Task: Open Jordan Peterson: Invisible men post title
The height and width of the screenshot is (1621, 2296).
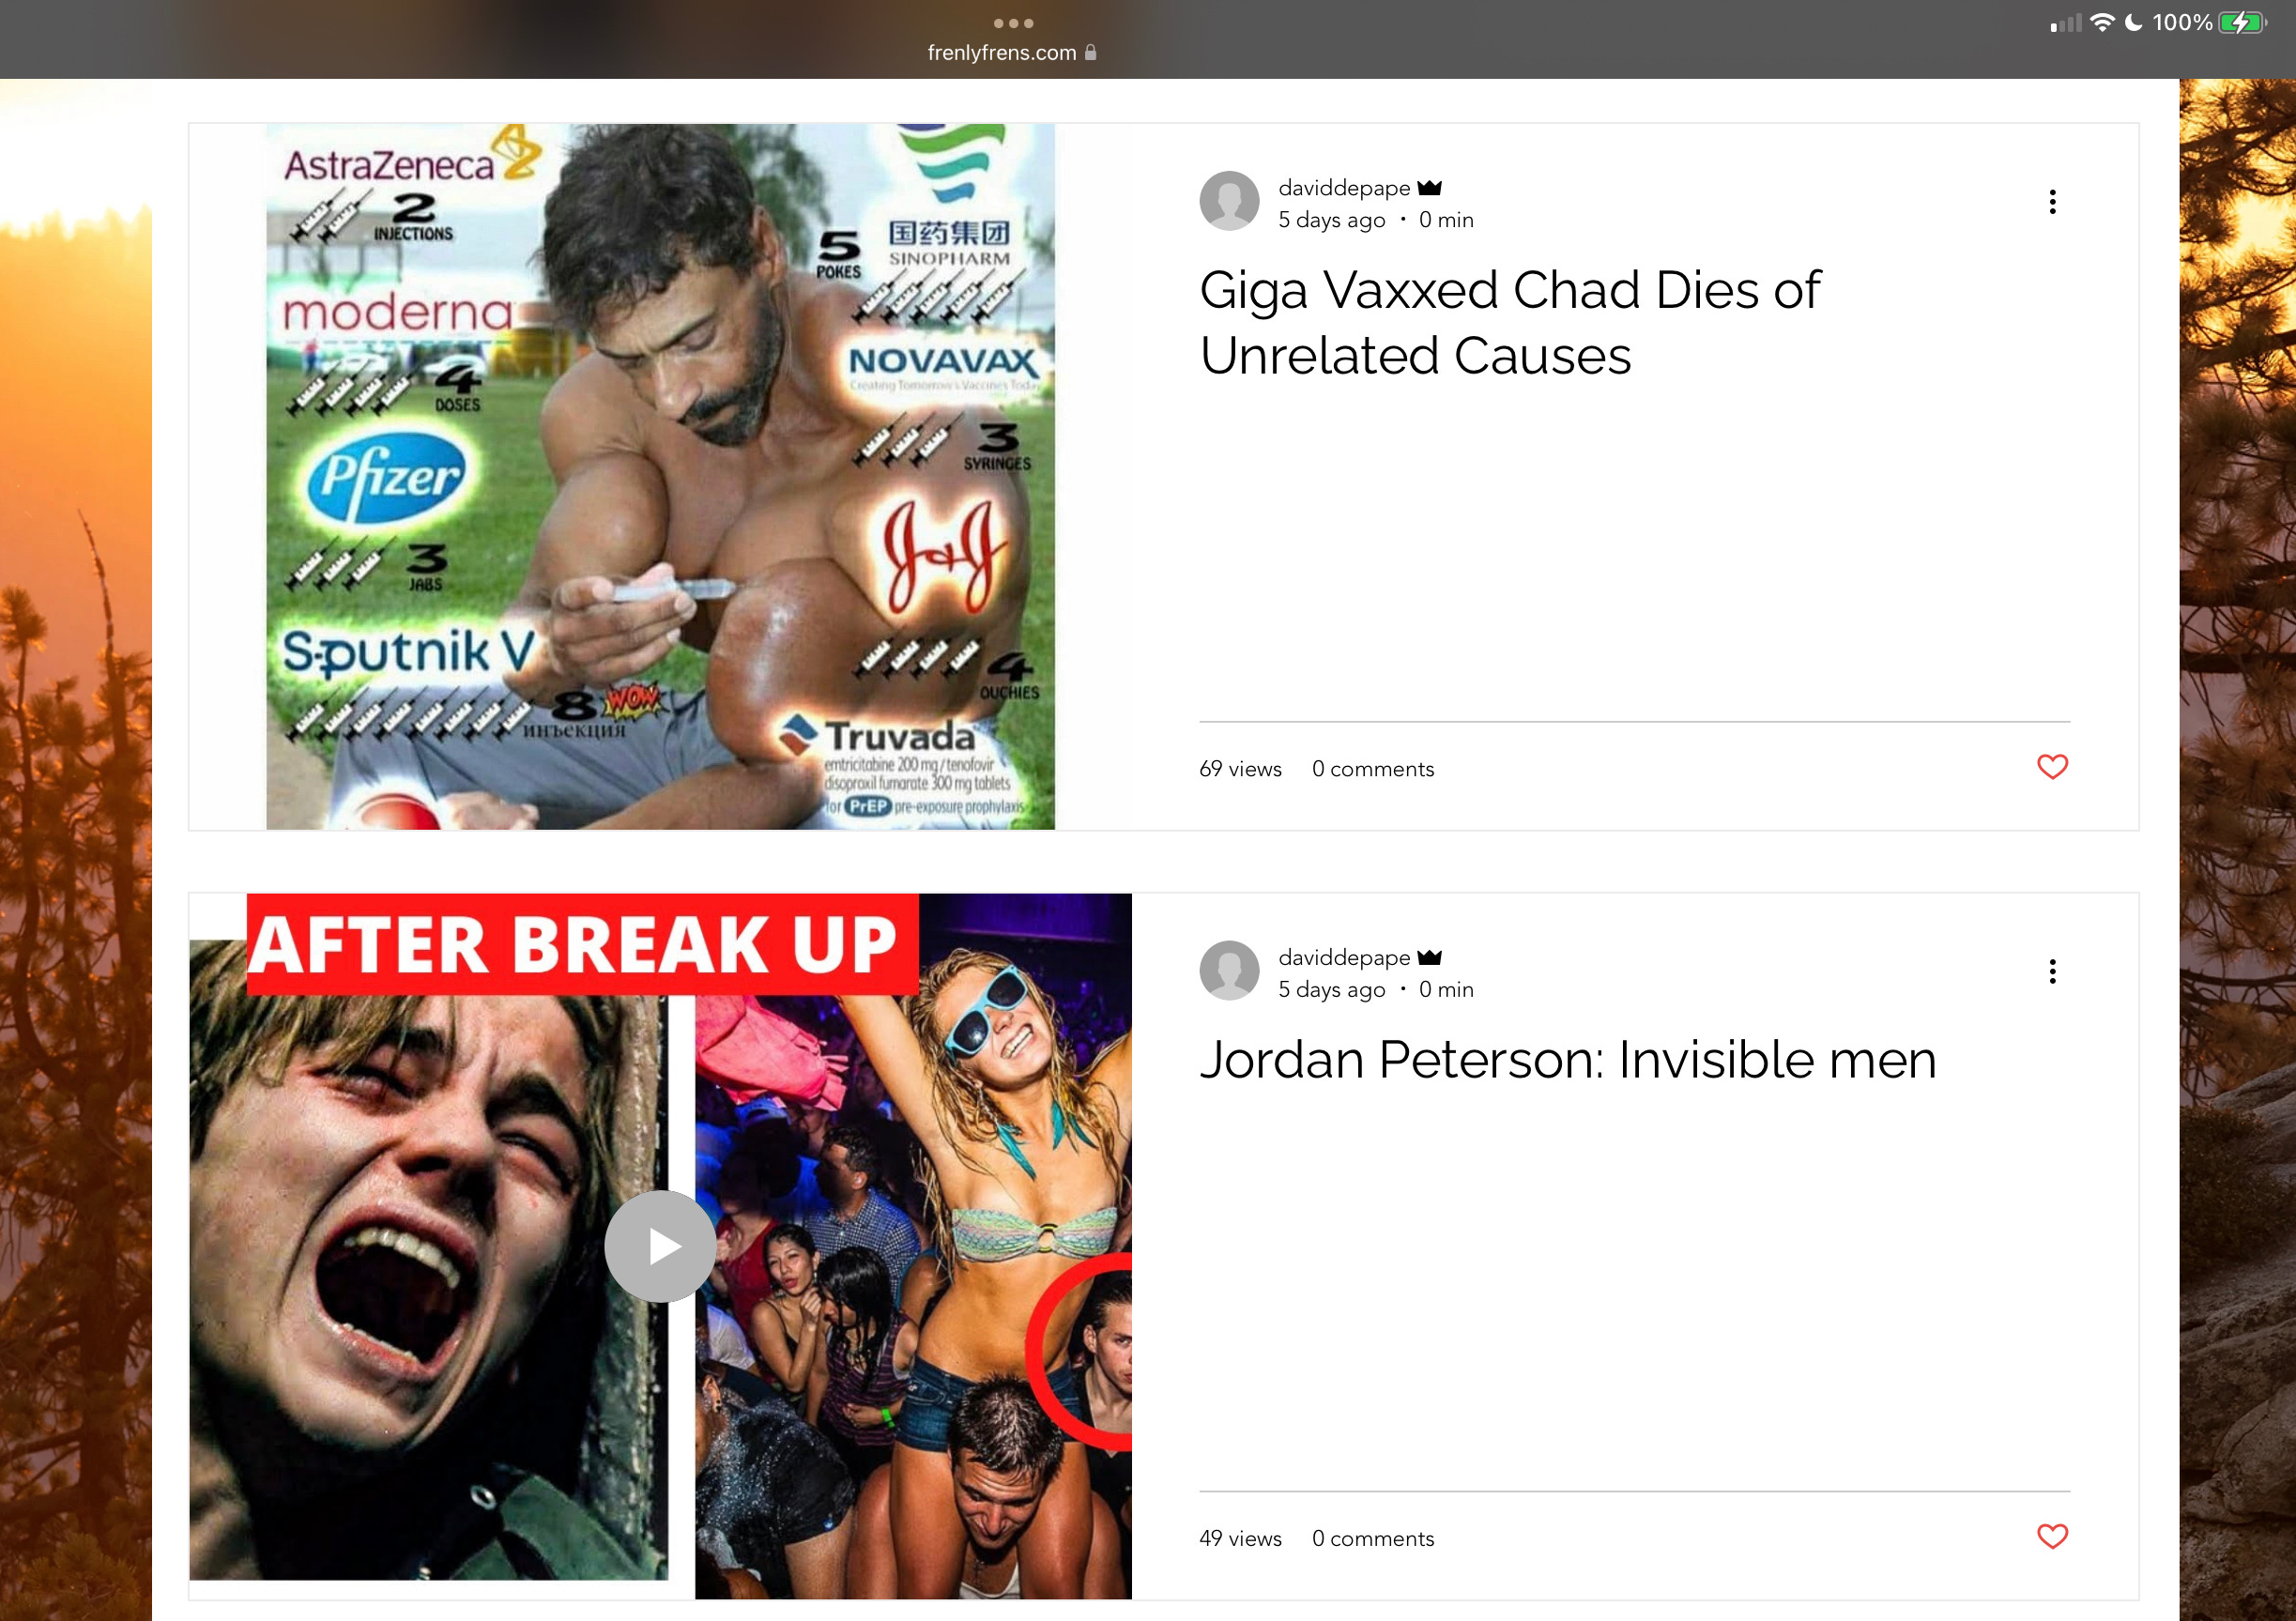Action: pos(1567,1060)
